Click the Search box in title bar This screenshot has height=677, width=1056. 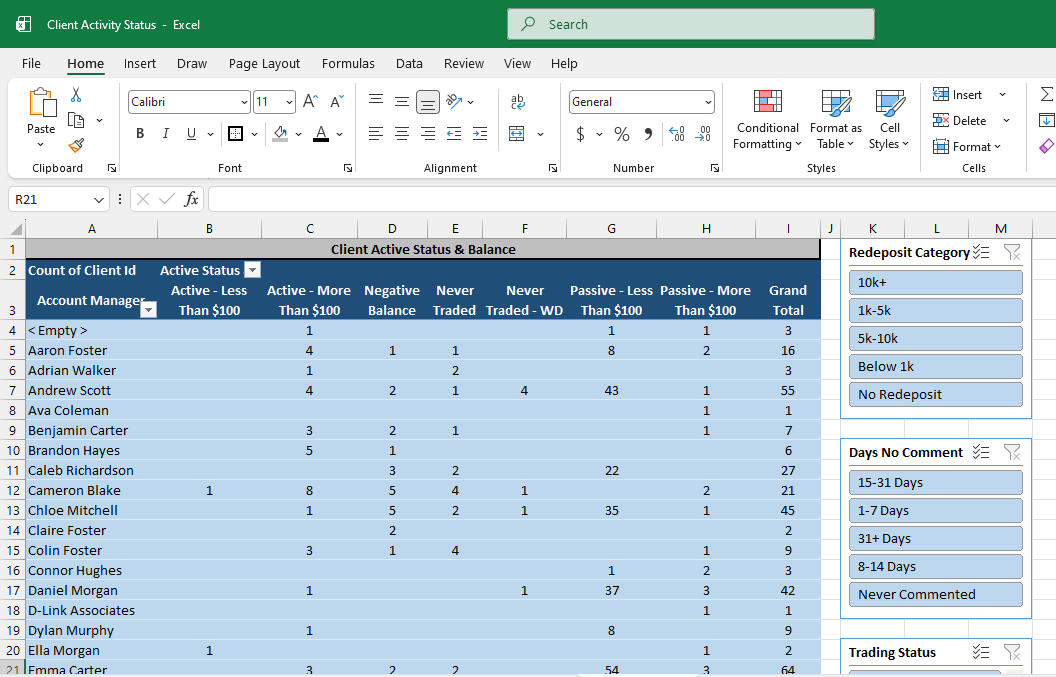691,24
